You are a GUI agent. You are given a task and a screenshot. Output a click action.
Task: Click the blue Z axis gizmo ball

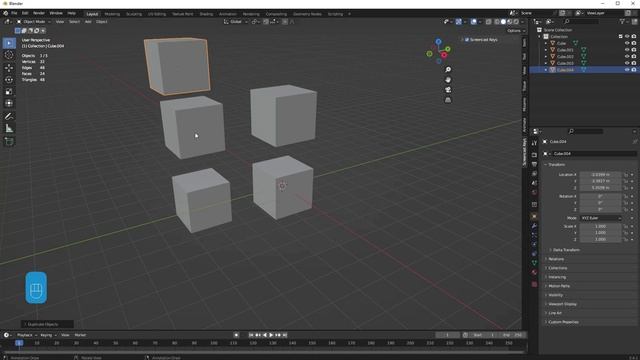(438, 42)
